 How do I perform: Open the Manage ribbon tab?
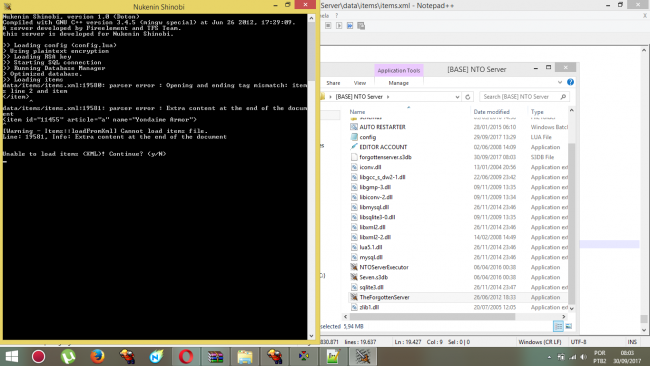point(399,83)
